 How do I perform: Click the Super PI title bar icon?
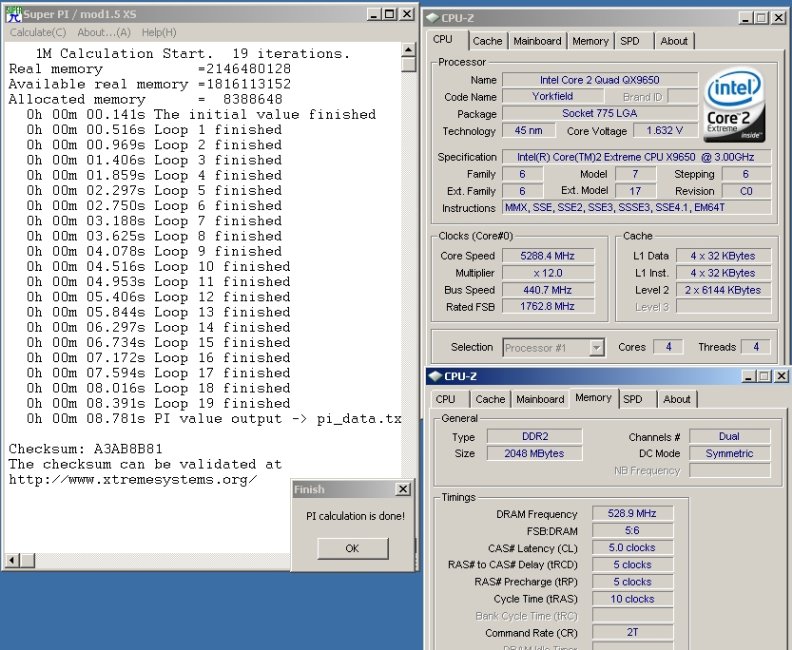coord(14,14)
